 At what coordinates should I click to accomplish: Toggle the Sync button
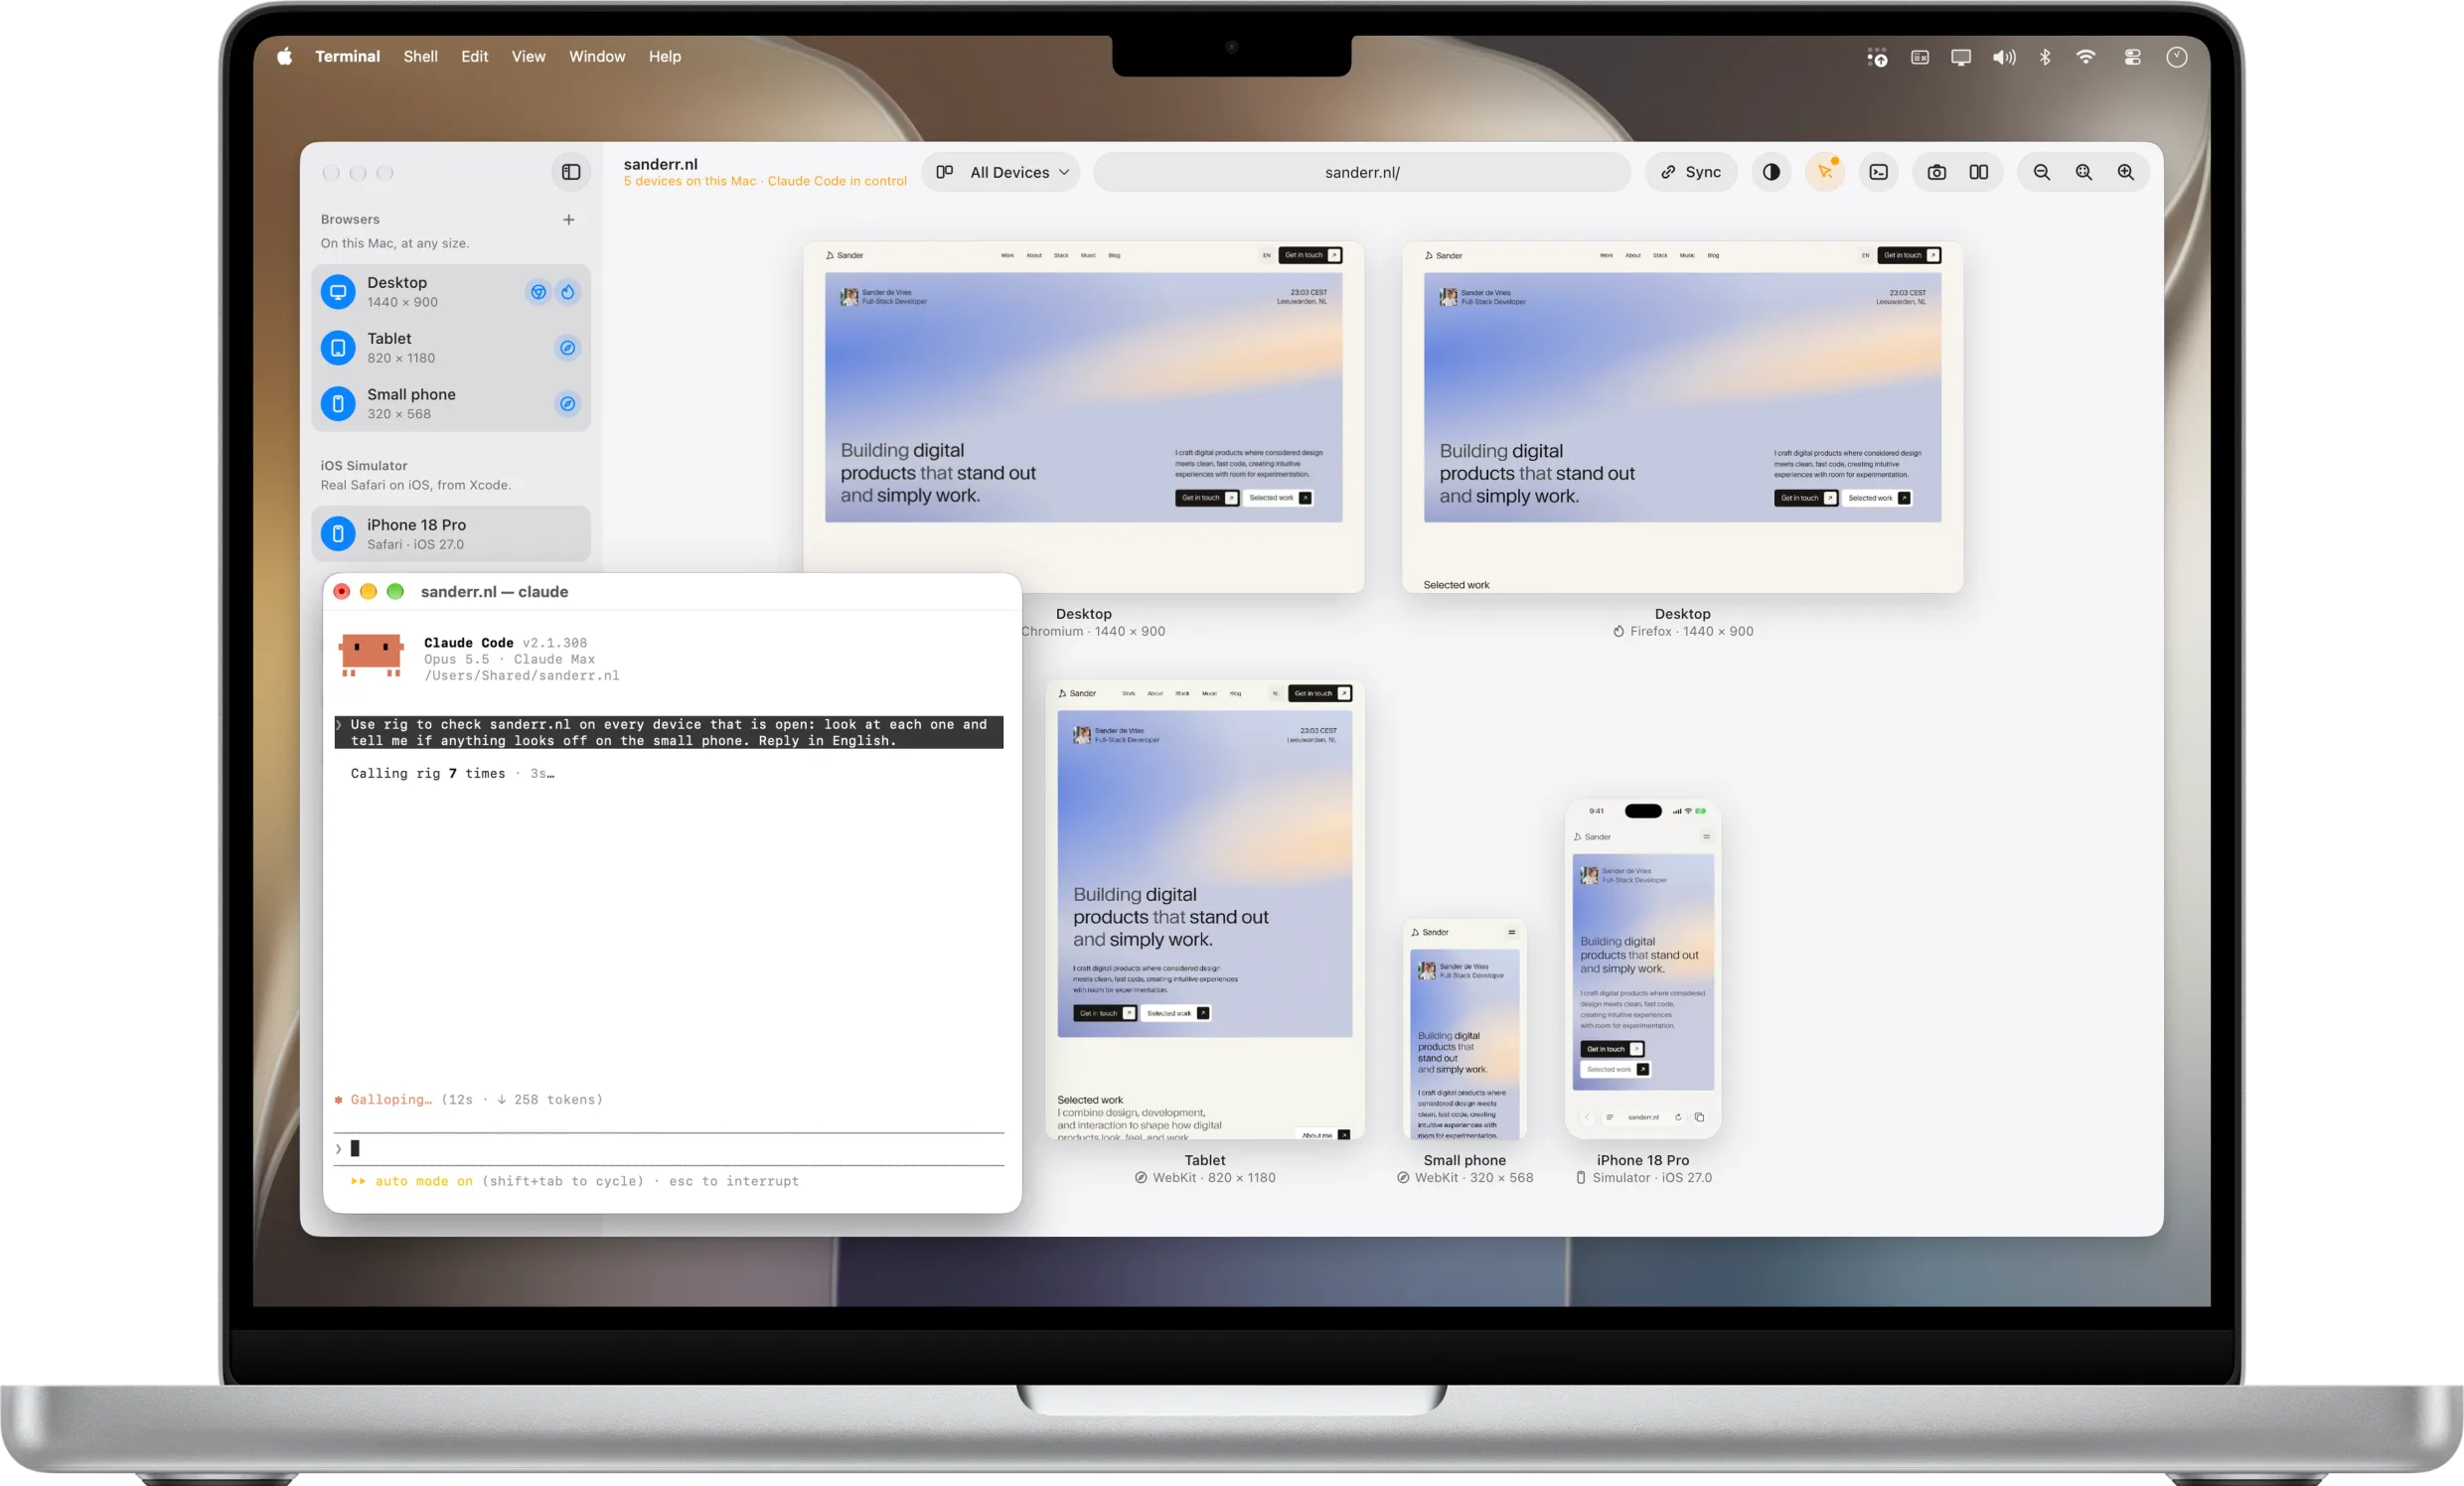point(1691,172)
